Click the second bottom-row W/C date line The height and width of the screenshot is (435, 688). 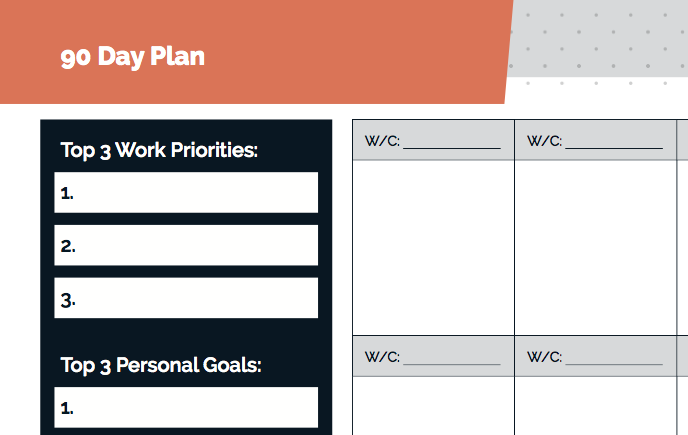click(x=614, y=363)
